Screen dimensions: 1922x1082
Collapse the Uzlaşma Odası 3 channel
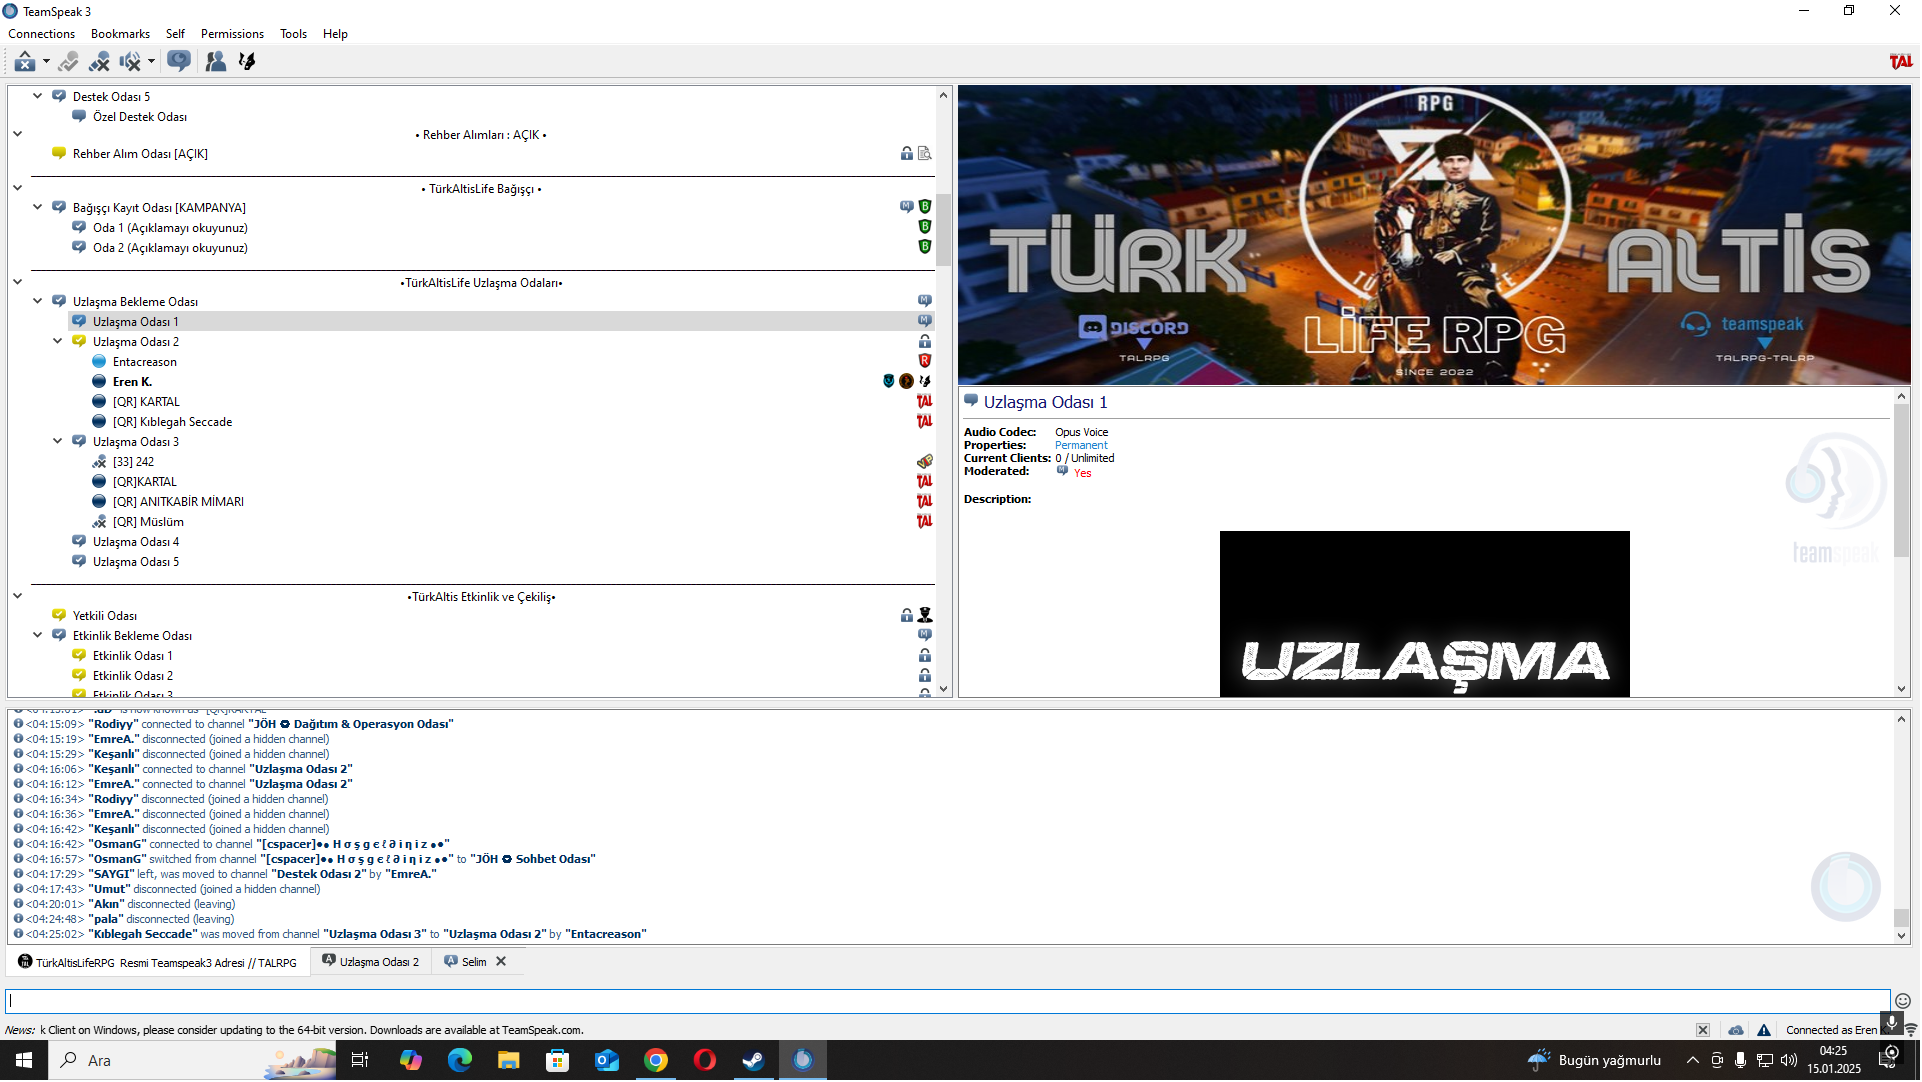coord(58,442)
